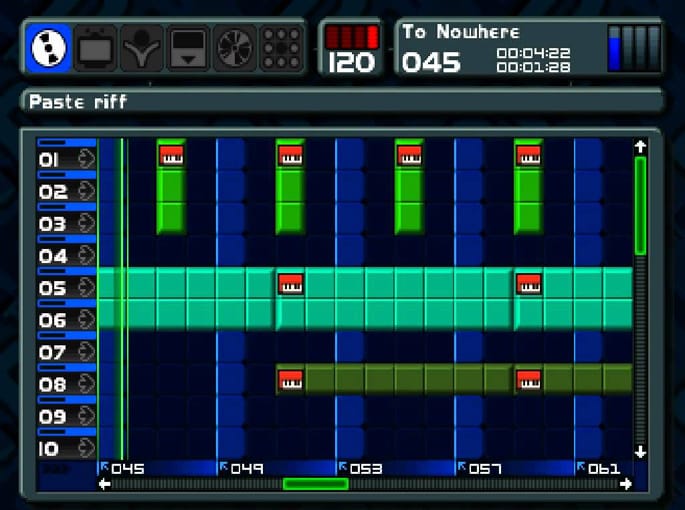This screenshot has height=510, width=685.
Task: Select track number 07 label
Action: point(53,353)
